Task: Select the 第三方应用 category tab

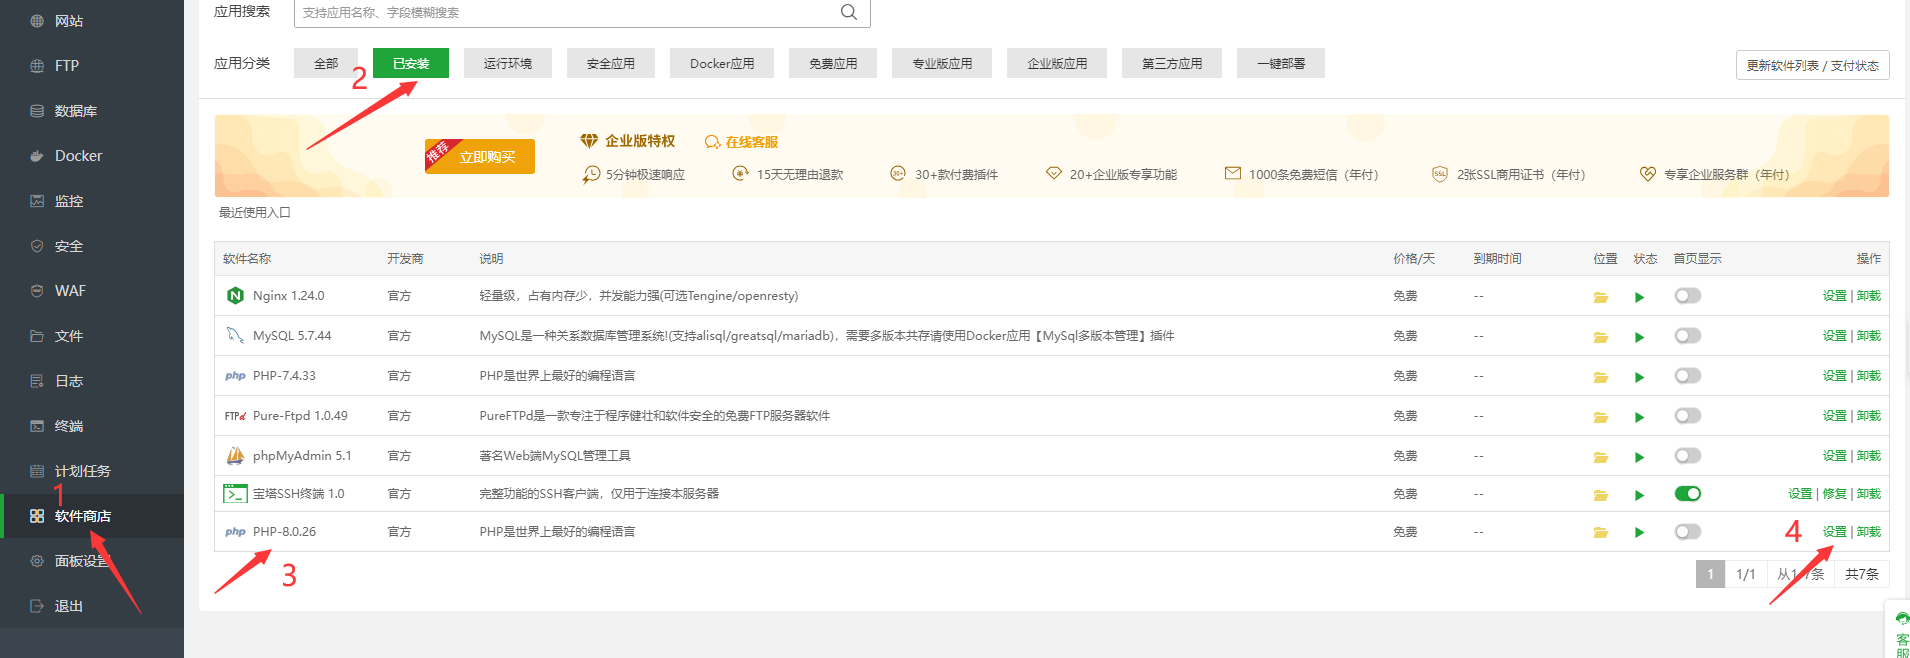Action: click(x=1172, y=63)
